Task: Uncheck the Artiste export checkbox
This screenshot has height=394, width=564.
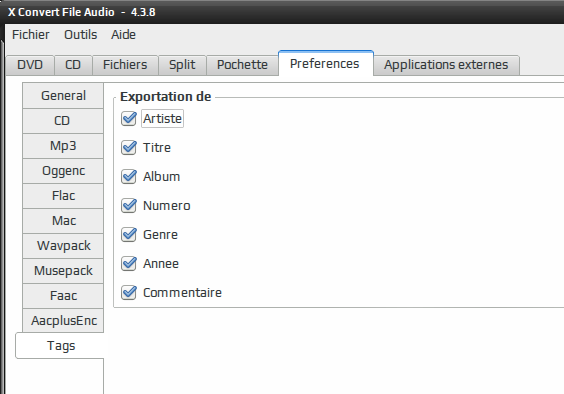Action: click(128, 118)
